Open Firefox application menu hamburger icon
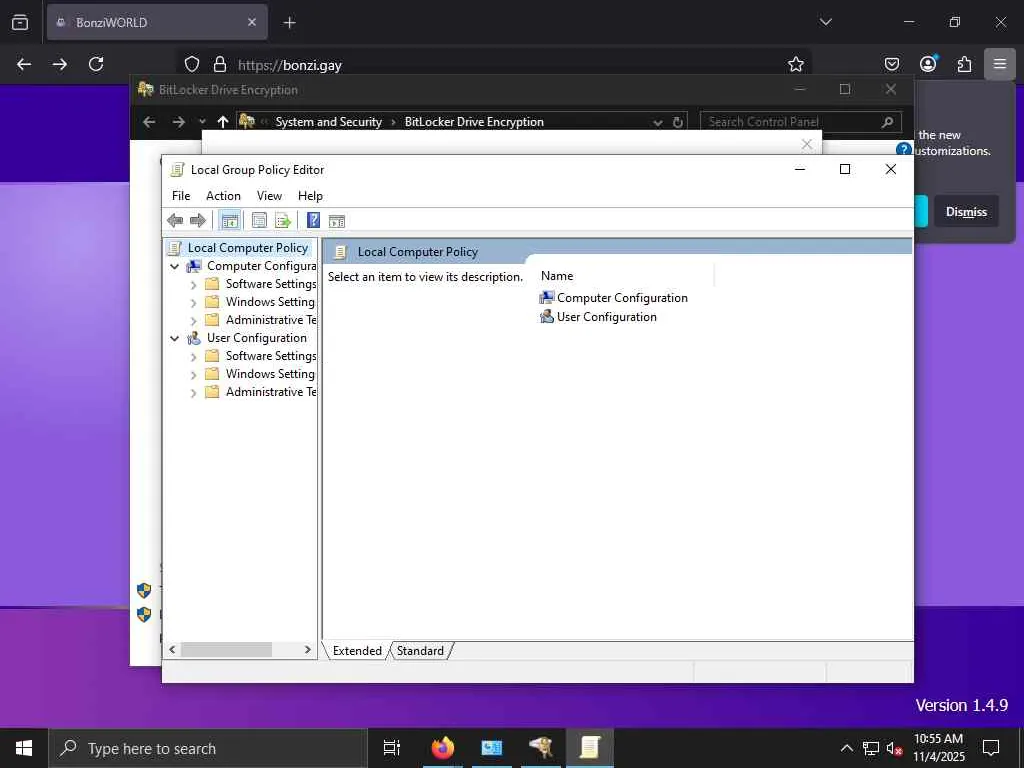Screen dimensions: 1024x768 coord(1000,64)
